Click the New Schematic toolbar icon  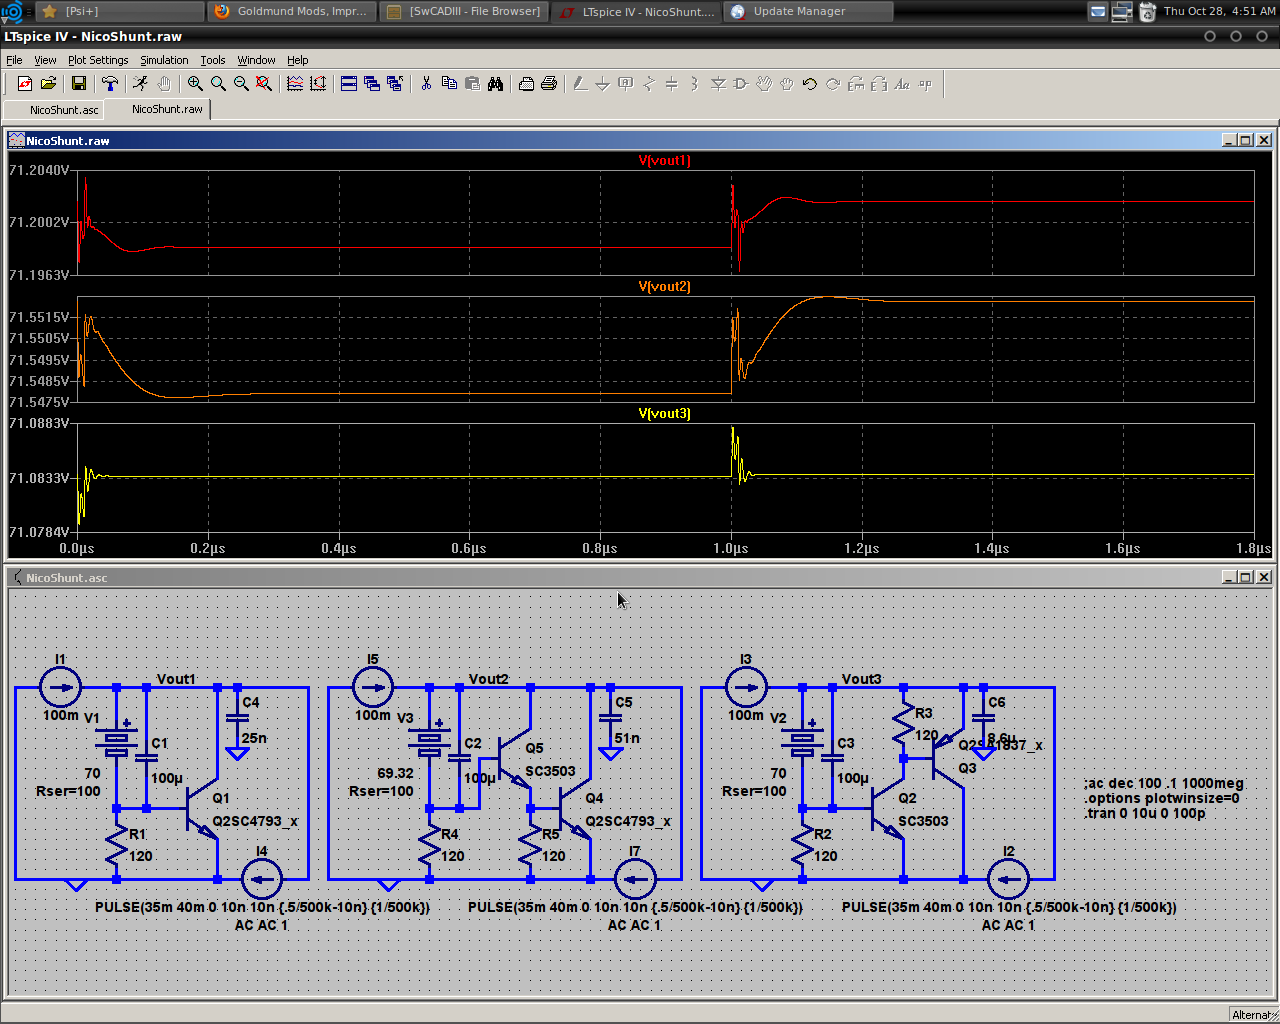click(25, 84)
